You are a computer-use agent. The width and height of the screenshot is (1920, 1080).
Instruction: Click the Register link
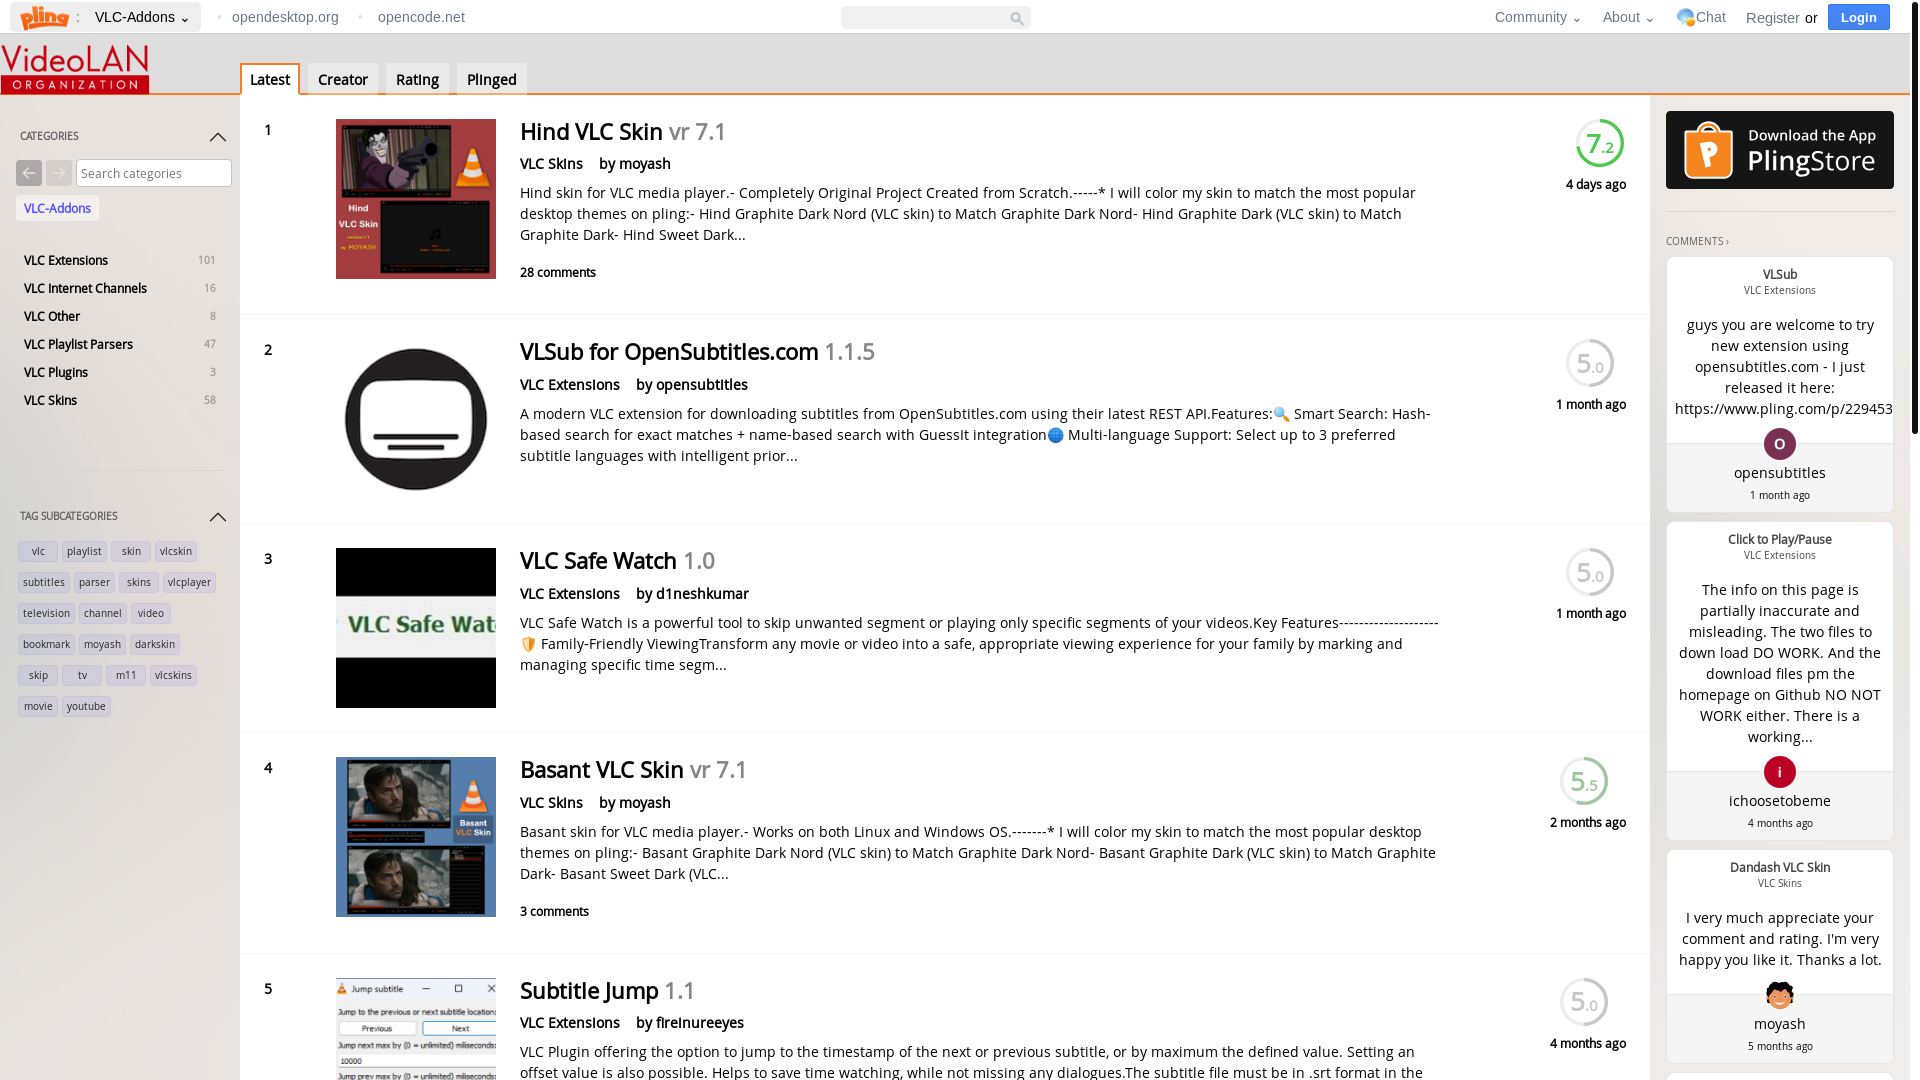[1772, 18]
